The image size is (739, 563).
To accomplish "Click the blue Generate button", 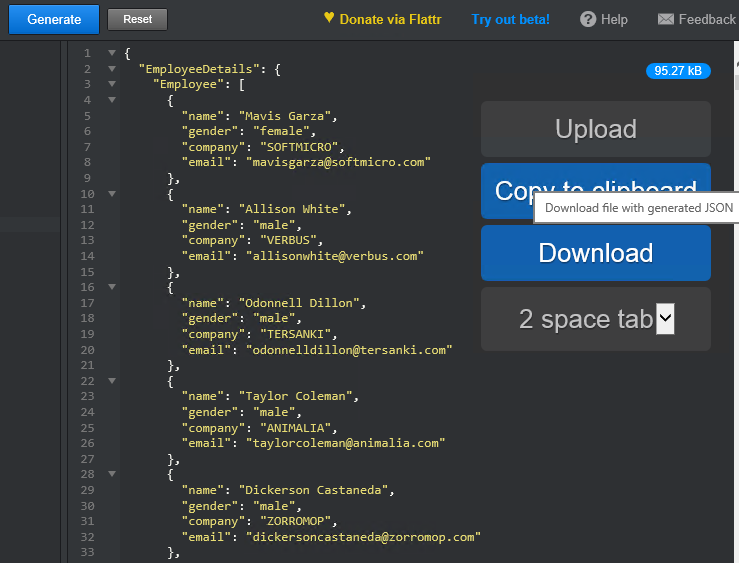I will tap(54, 19).
